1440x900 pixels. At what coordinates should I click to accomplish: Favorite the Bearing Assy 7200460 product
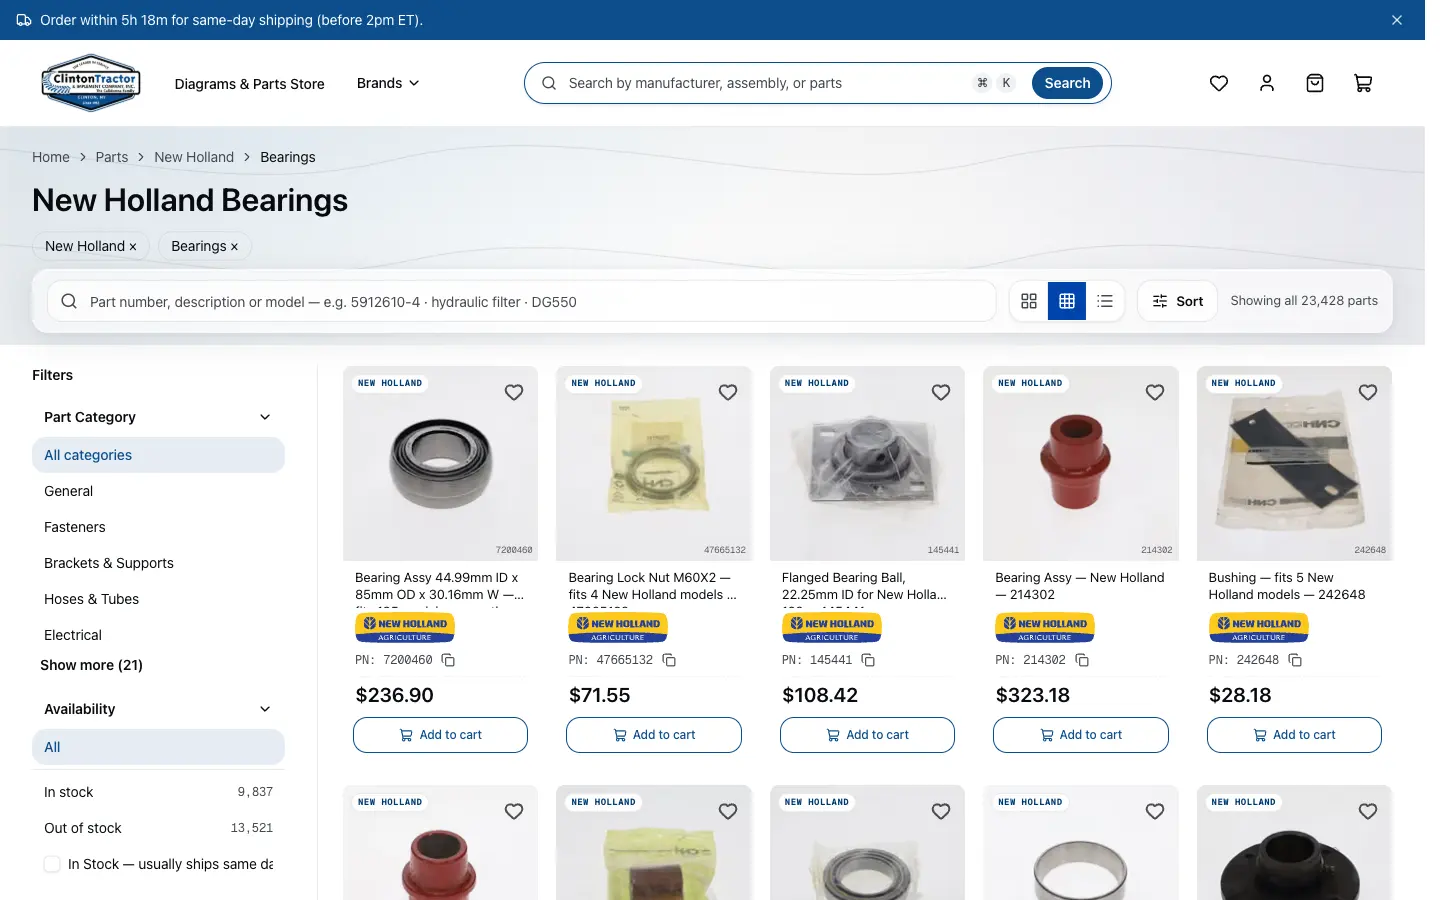514,392
